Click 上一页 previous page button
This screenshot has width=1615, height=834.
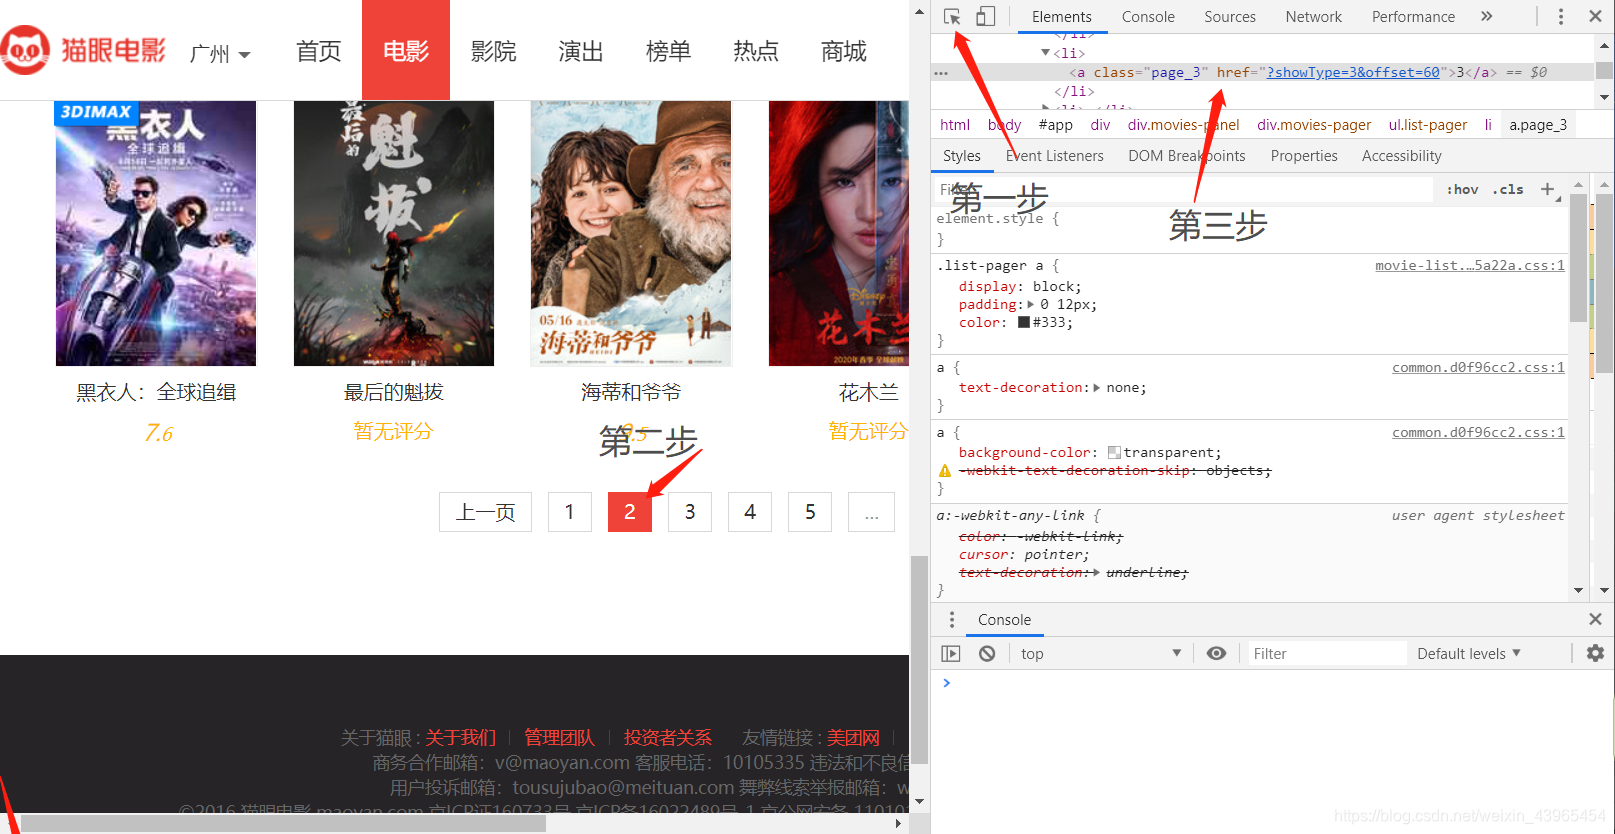[485, 512]
